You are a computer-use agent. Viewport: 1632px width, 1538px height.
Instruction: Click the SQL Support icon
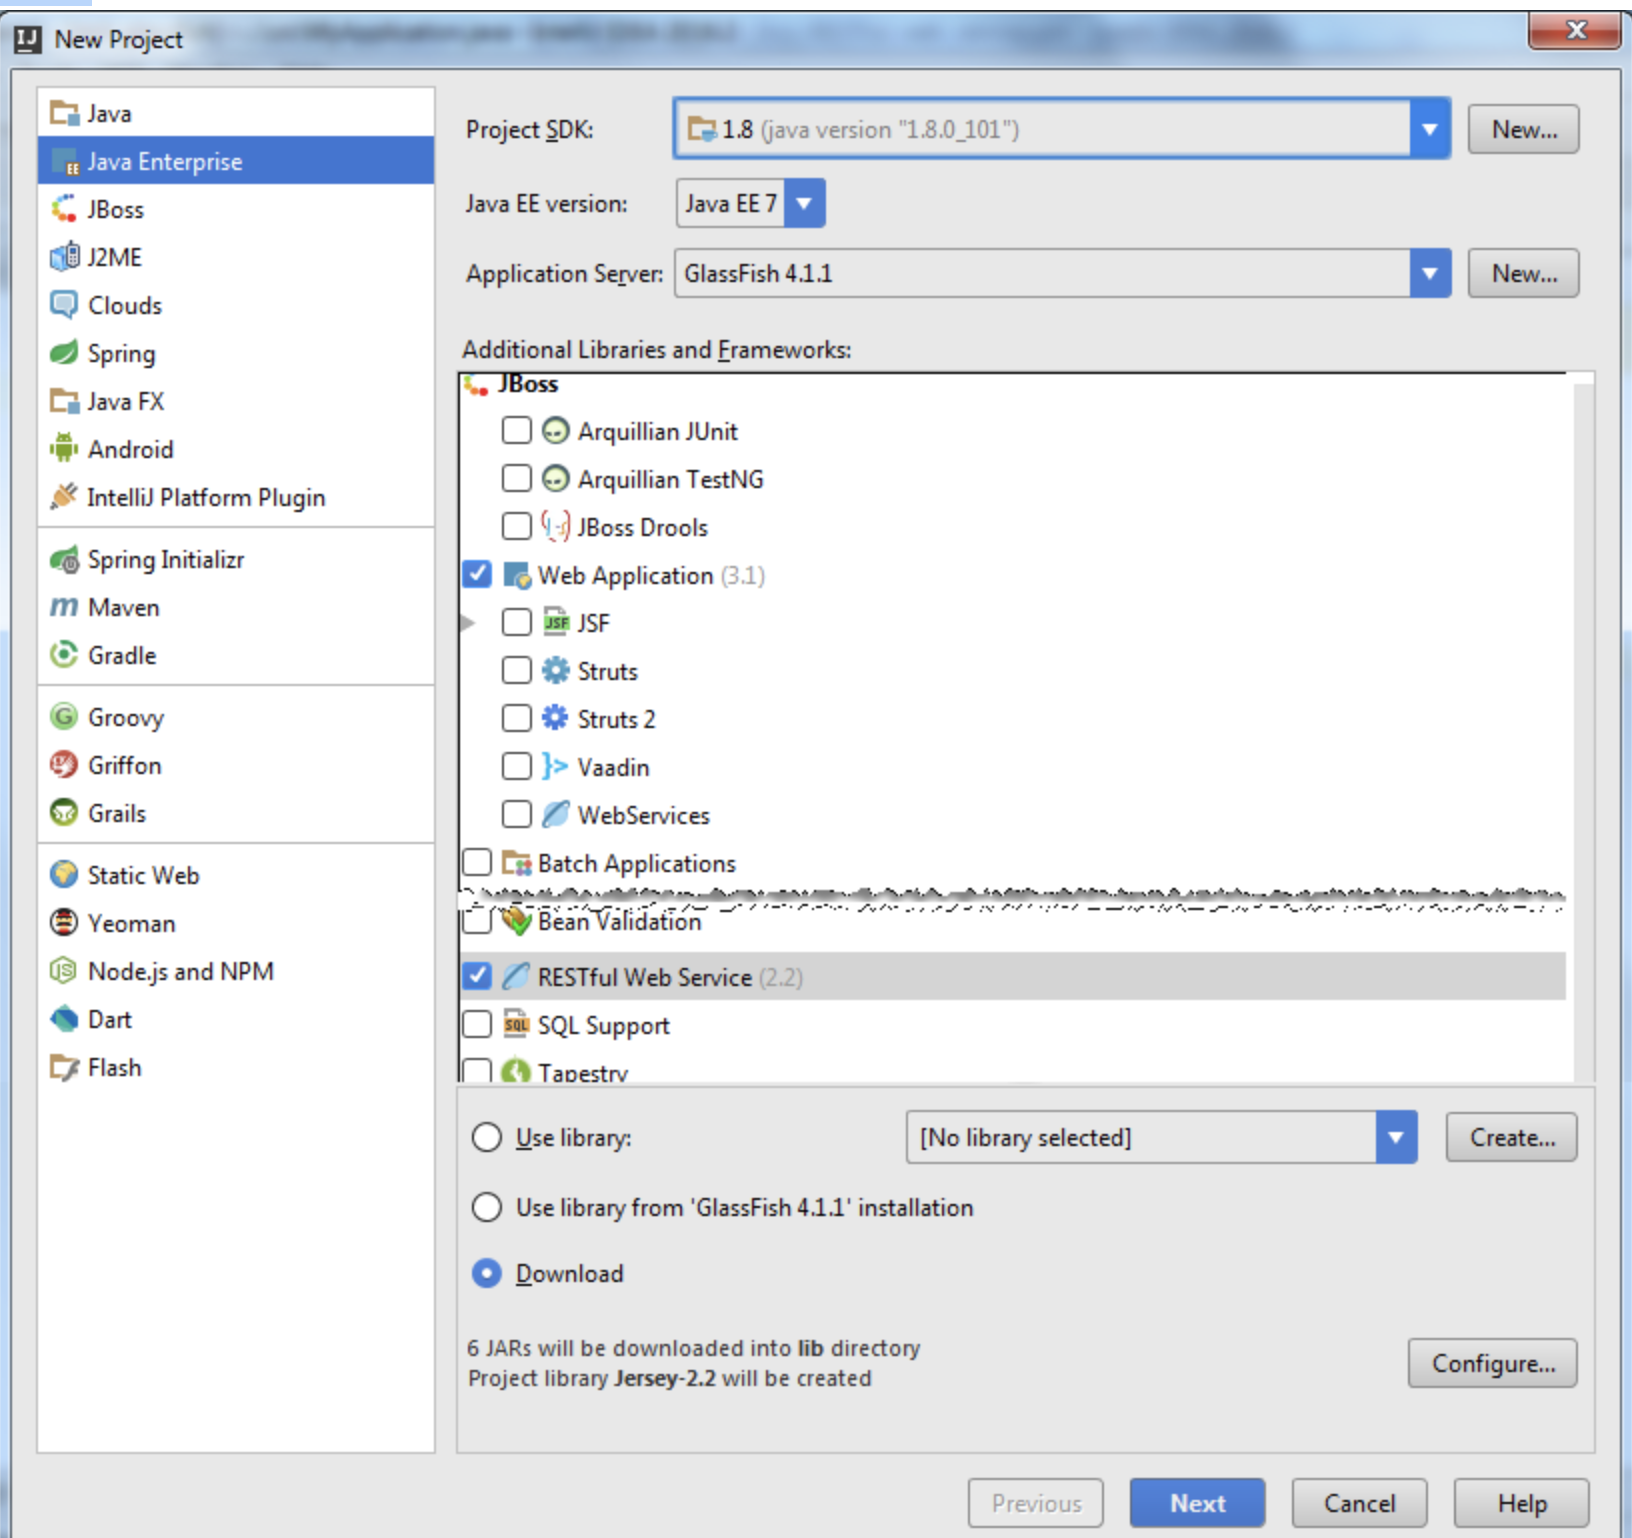pos(516,1025)
